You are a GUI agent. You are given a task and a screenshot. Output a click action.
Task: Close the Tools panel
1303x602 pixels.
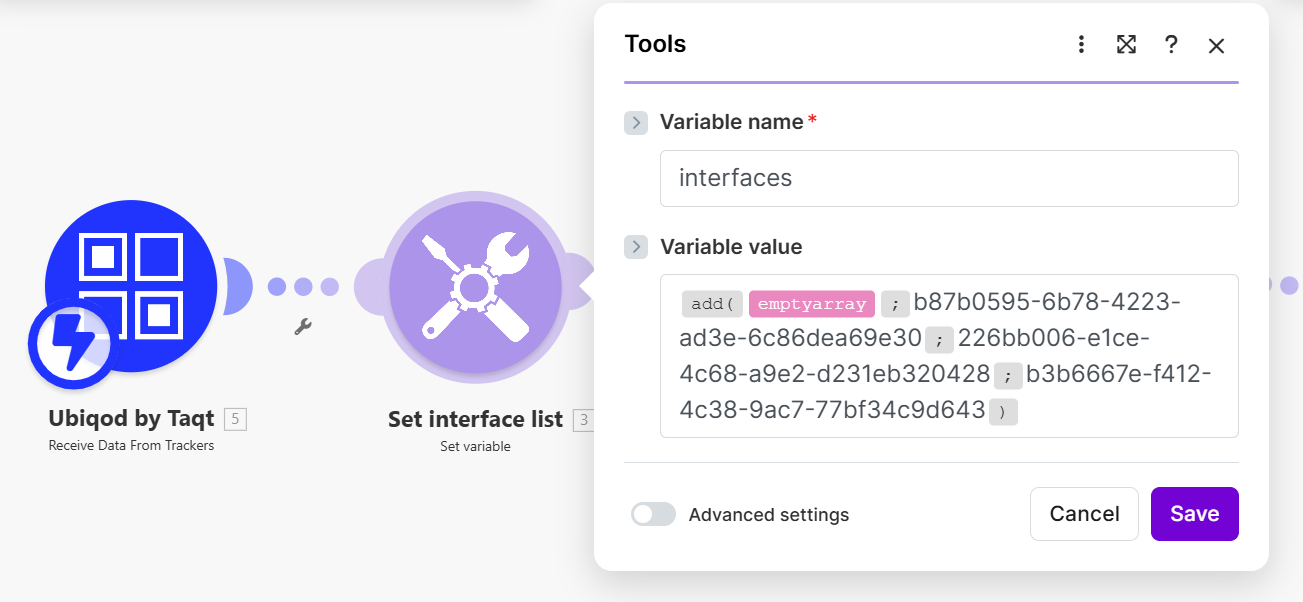[x=1216, y=45]
